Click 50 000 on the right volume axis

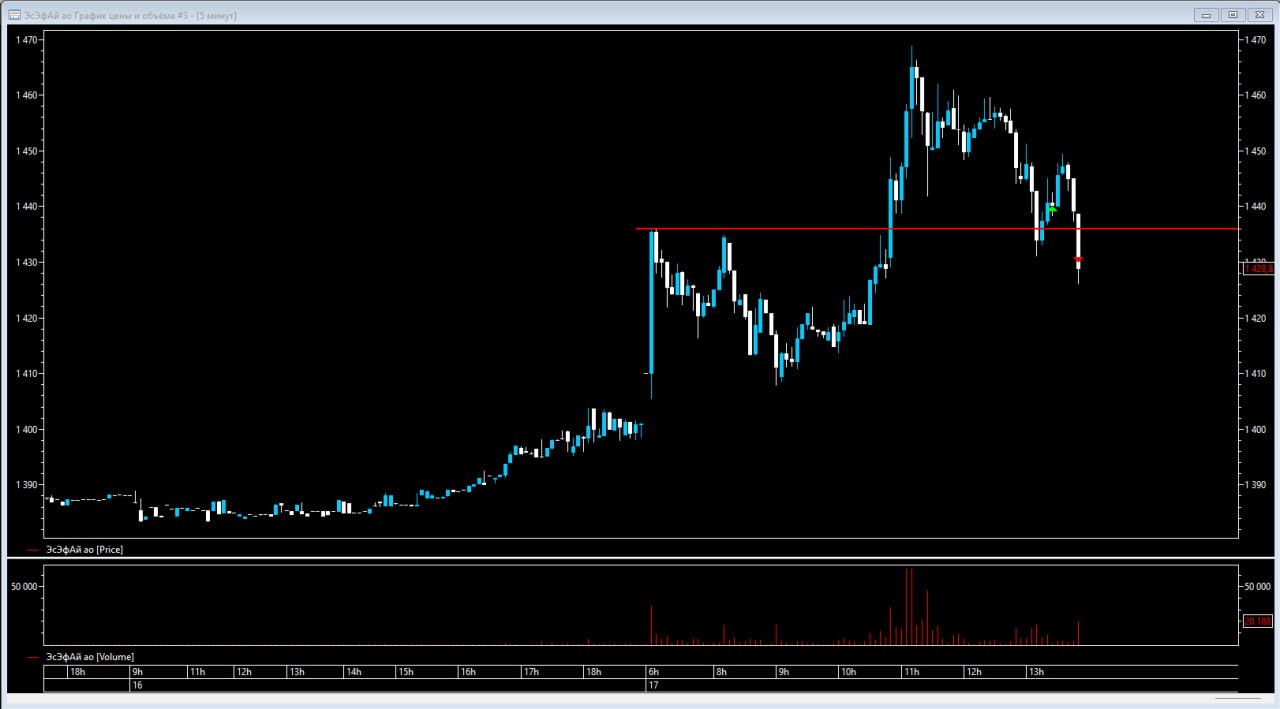pos(1257,587)
